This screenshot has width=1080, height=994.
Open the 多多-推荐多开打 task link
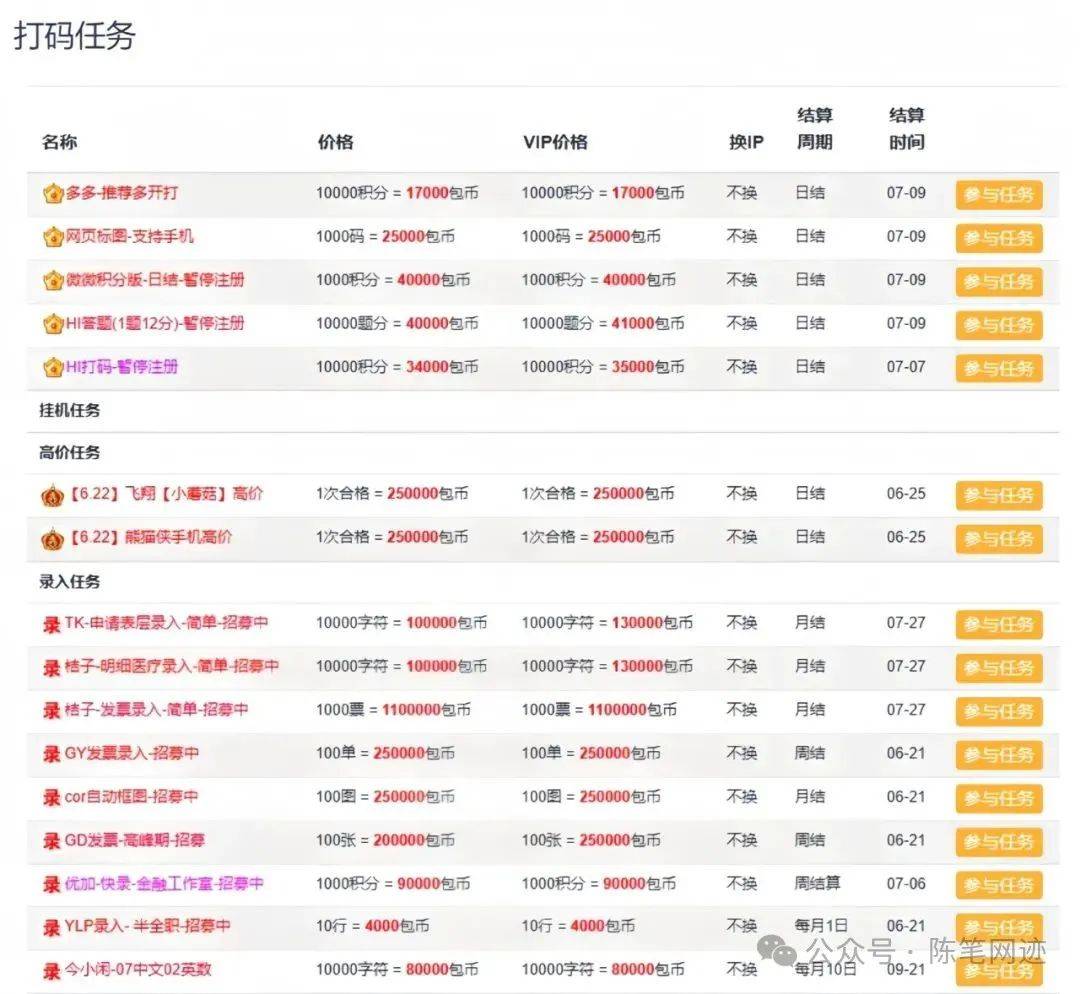point(122,193)
